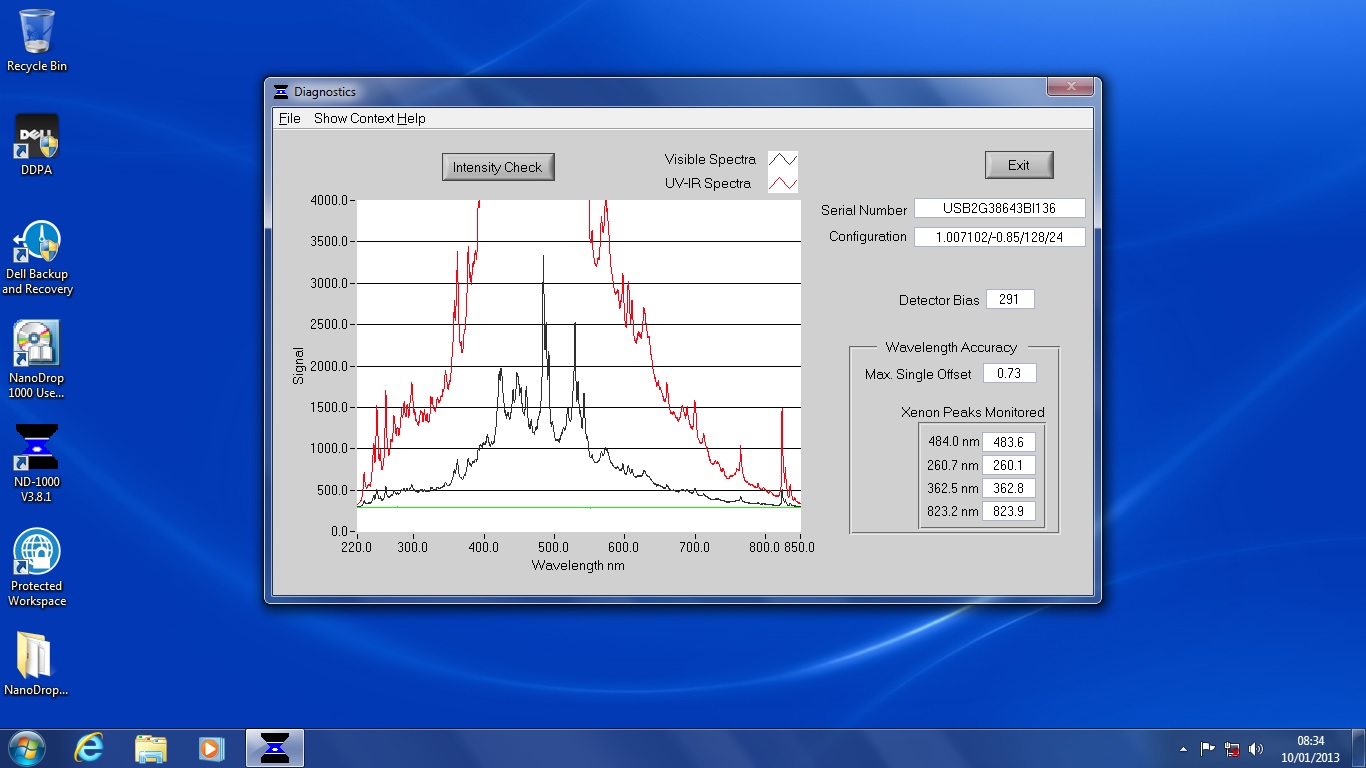Screen dimensions: 1366x768
Task: Select the DDPA desktop shortcut
Action: (x=37, y=145)
